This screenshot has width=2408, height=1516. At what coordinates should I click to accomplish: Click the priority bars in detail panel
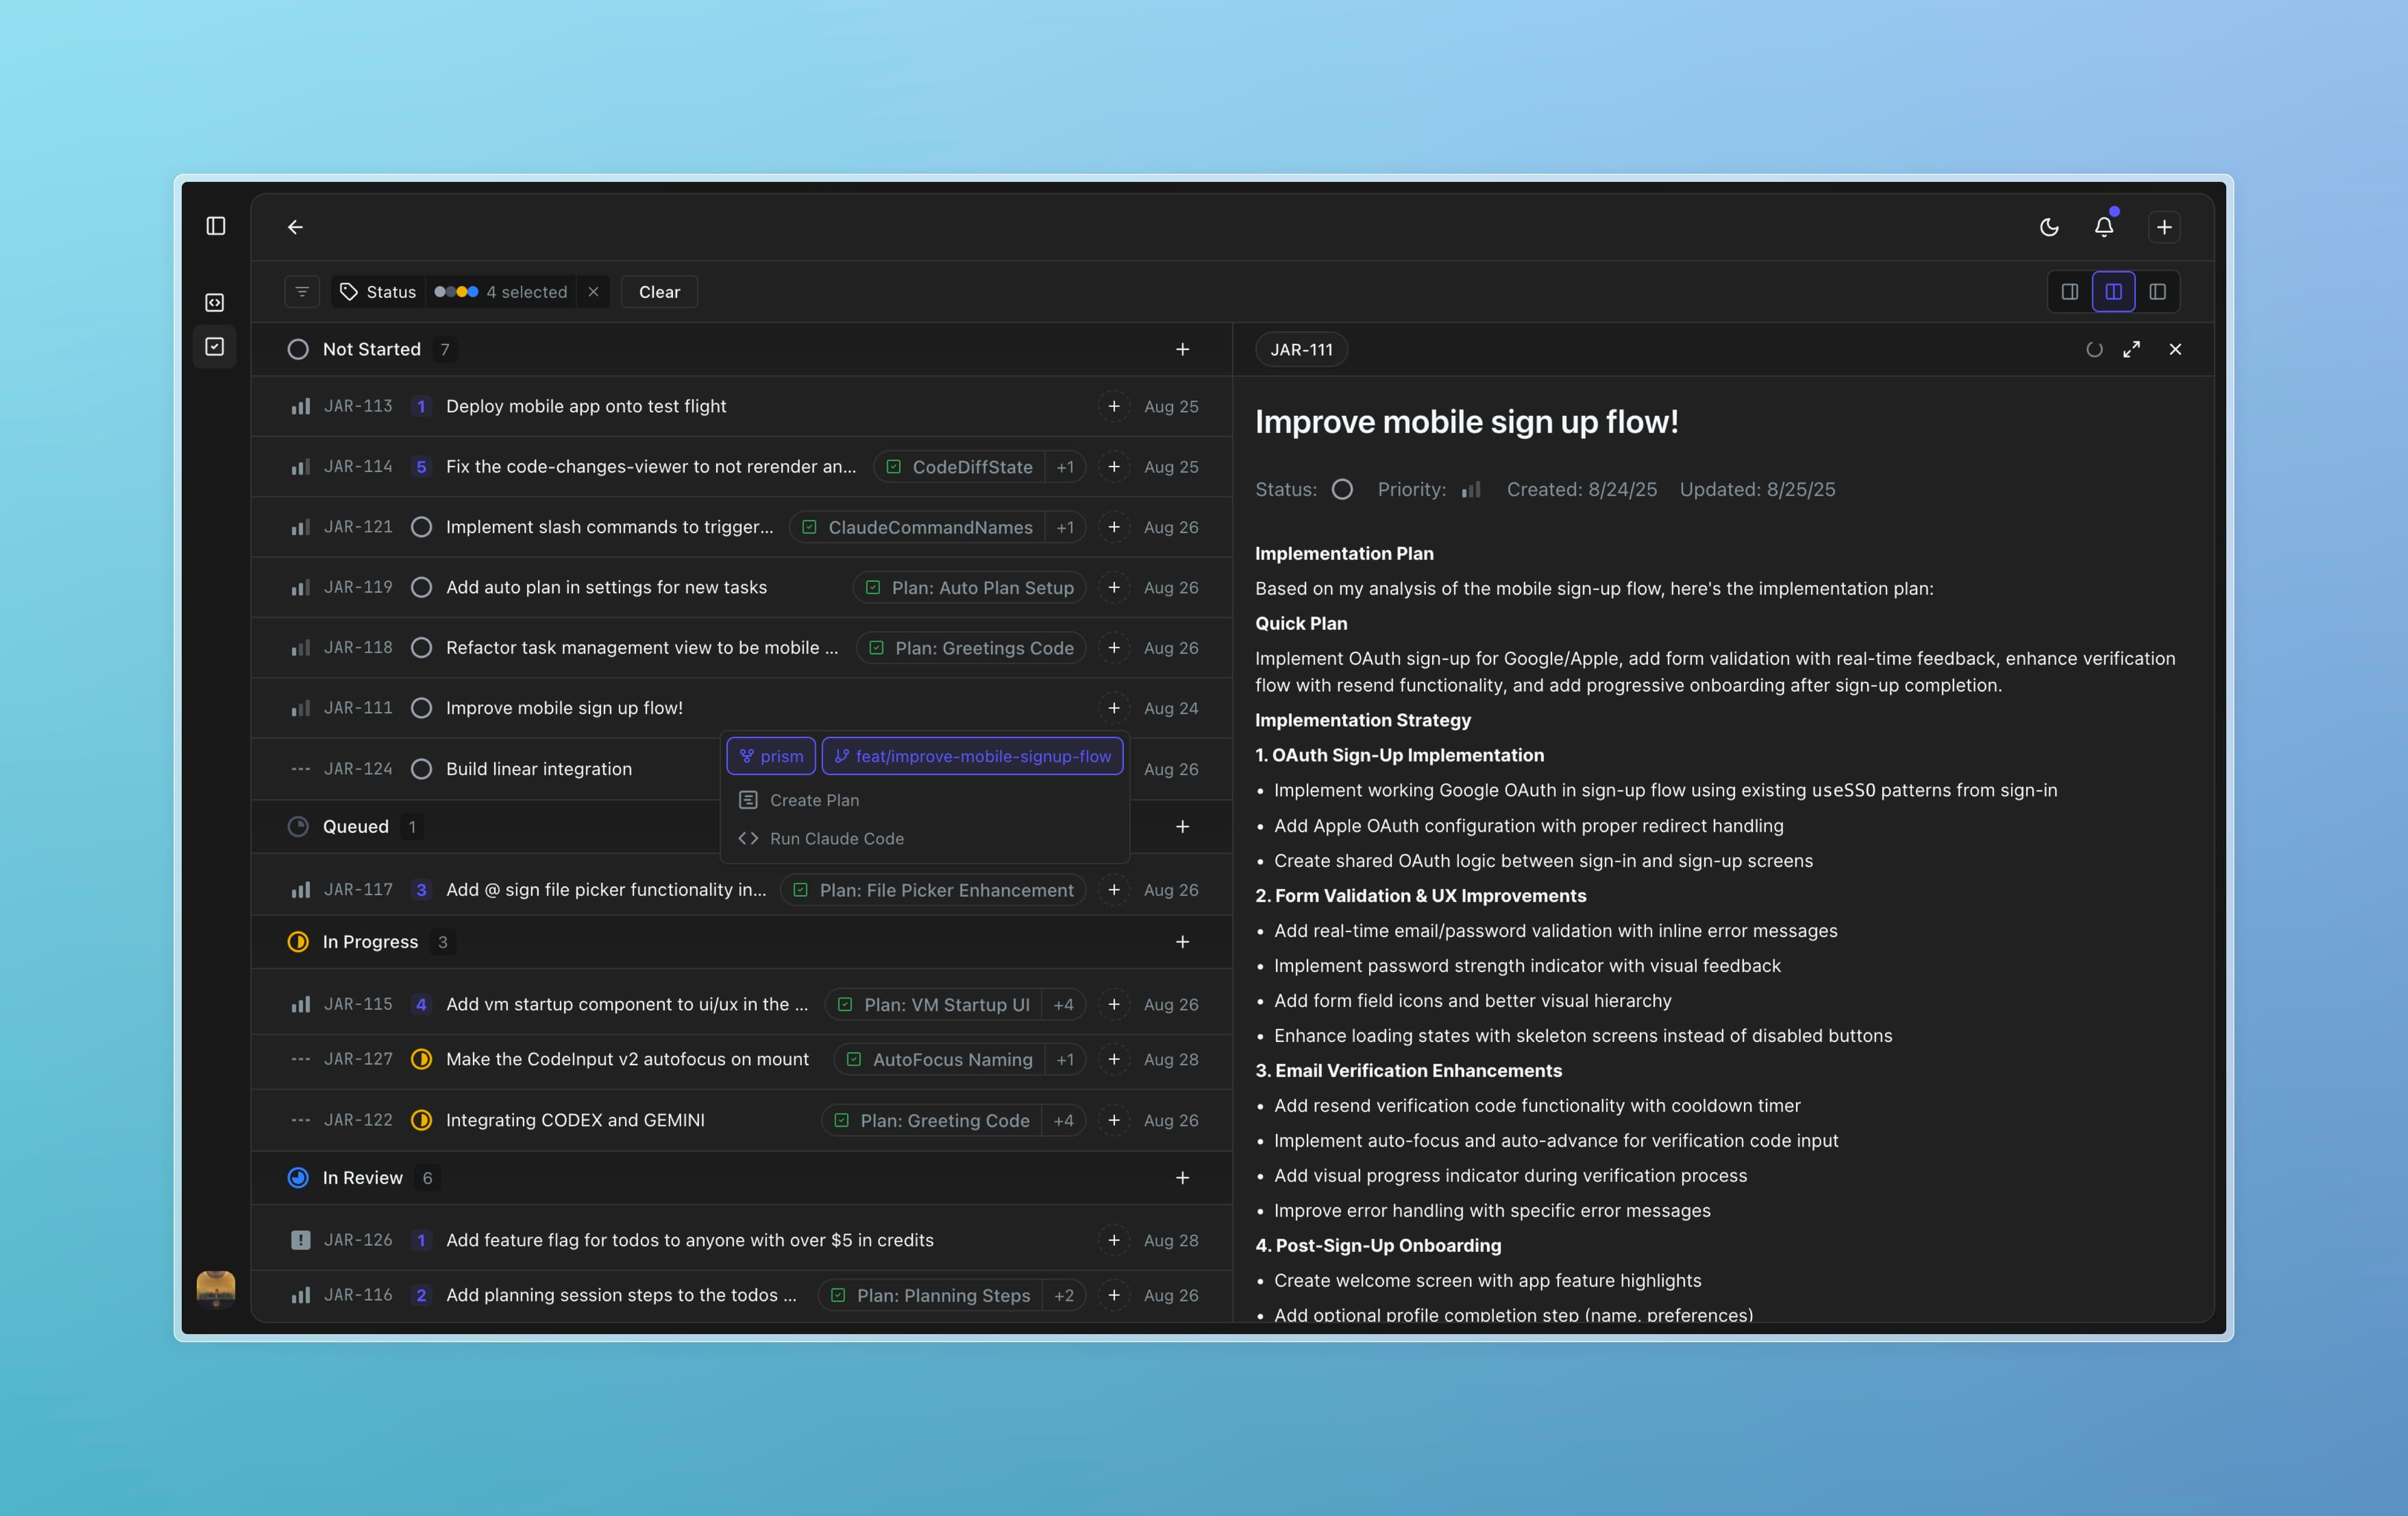1470,489
